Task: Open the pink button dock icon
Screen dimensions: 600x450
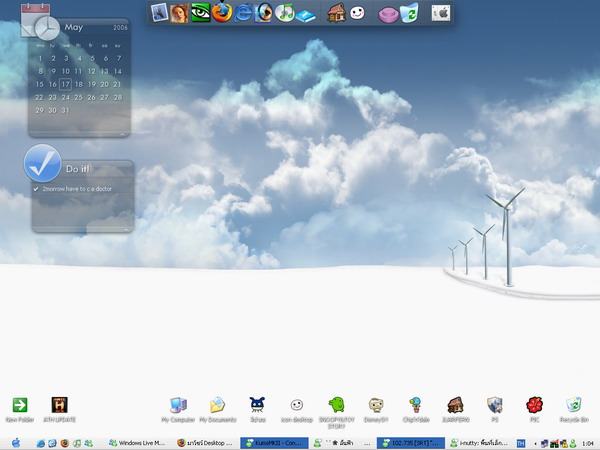Action: 388,15
